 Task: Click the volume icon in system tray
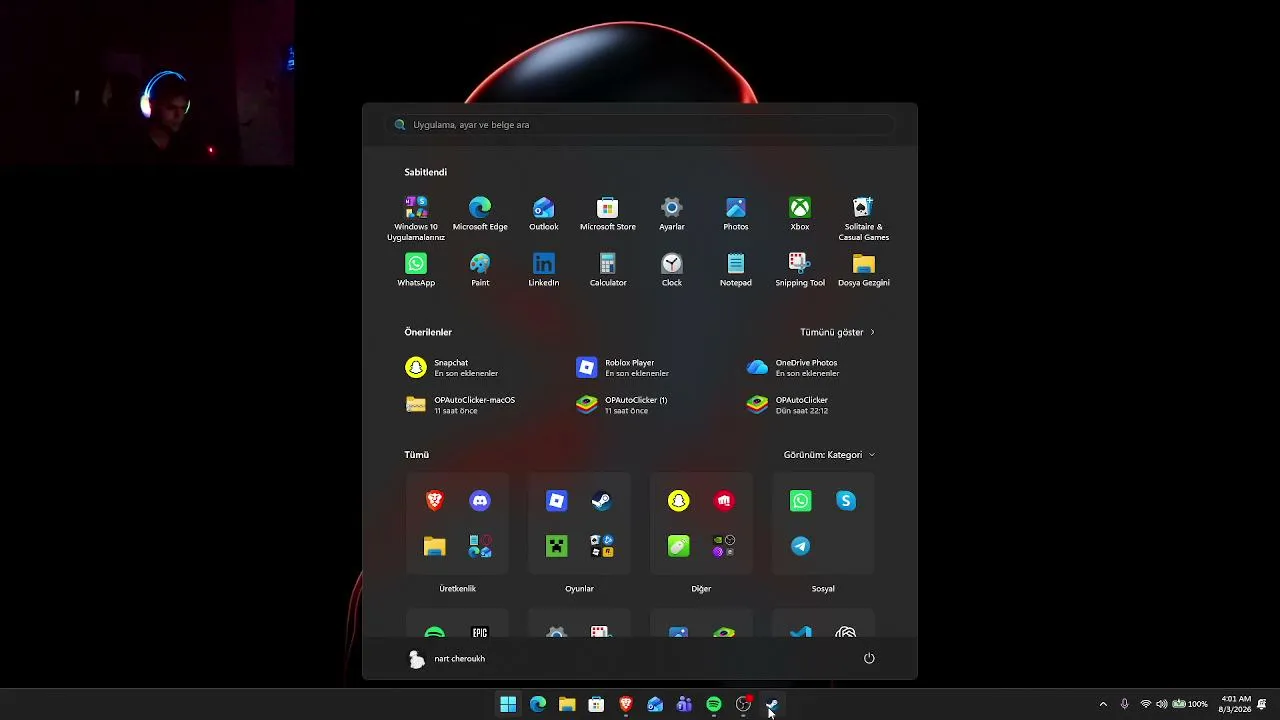(x=1161, y=704)
